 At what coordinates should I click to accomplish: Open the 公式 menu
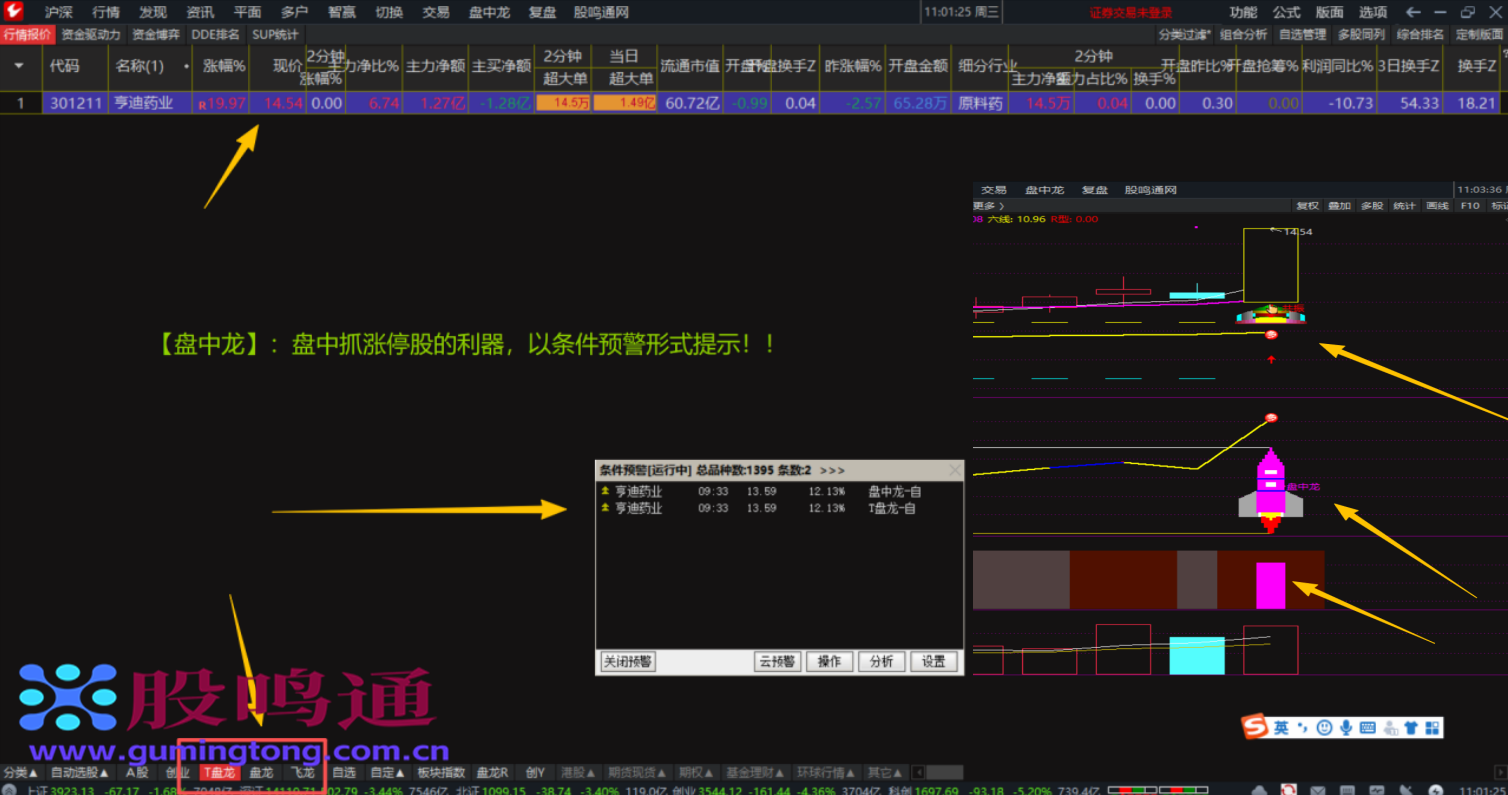coord(1286,12)
